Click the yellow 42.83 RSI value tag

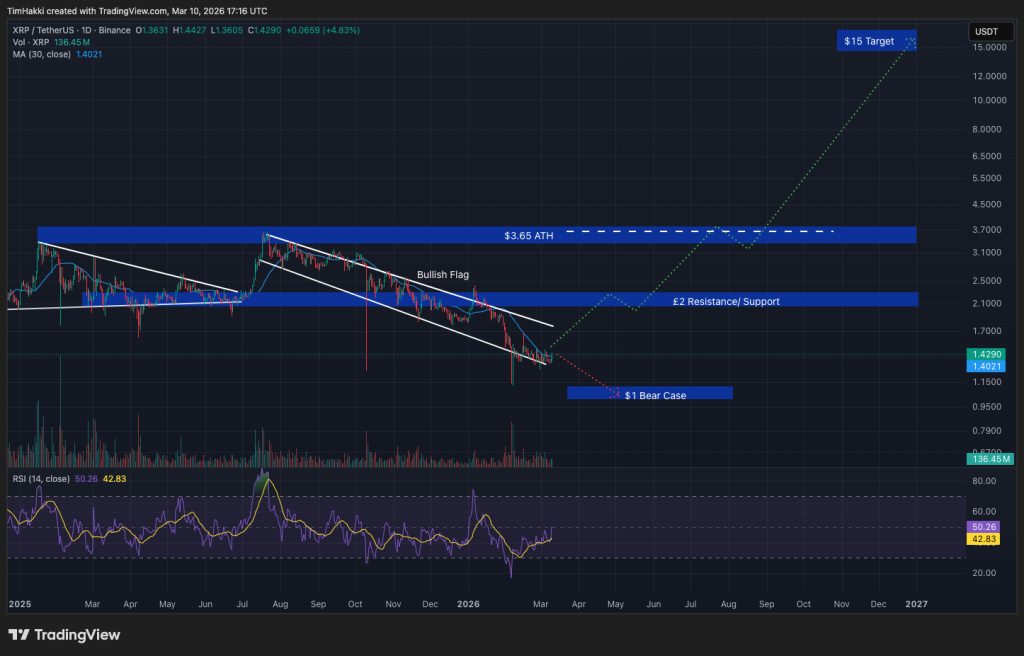pyautogui.click(x=985, y=539)
